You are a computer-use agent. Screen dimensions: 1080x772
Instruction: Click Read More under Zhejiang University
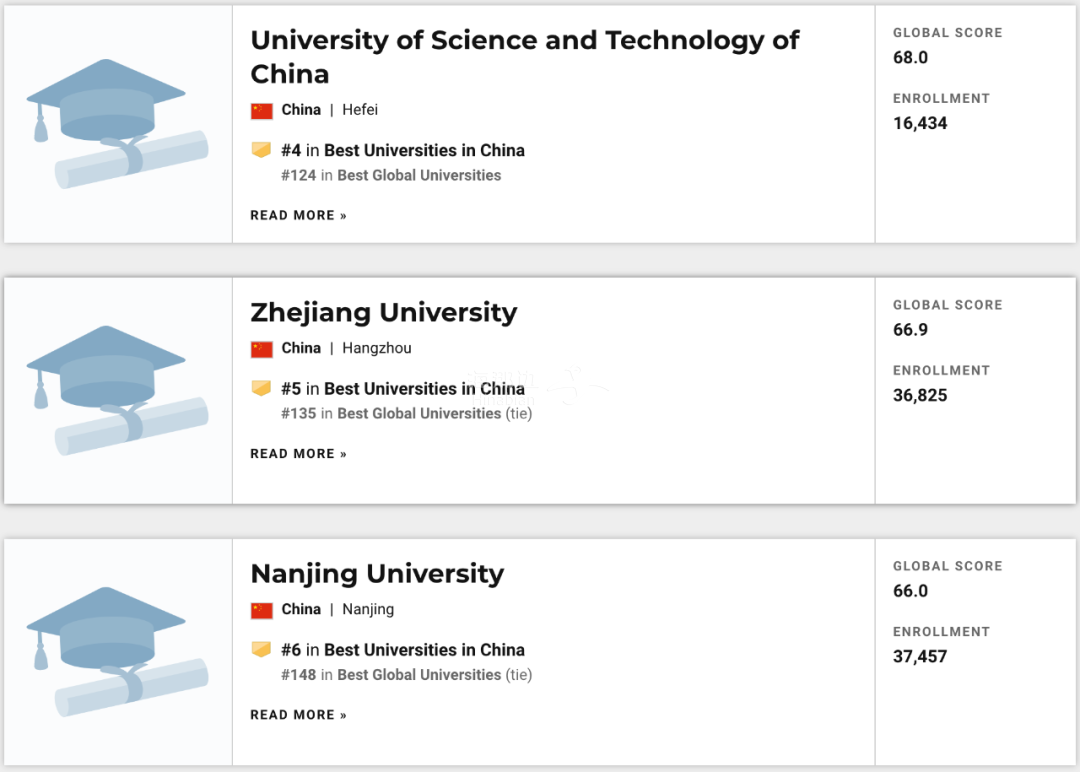pyautogui.click(x=298, y=454)
